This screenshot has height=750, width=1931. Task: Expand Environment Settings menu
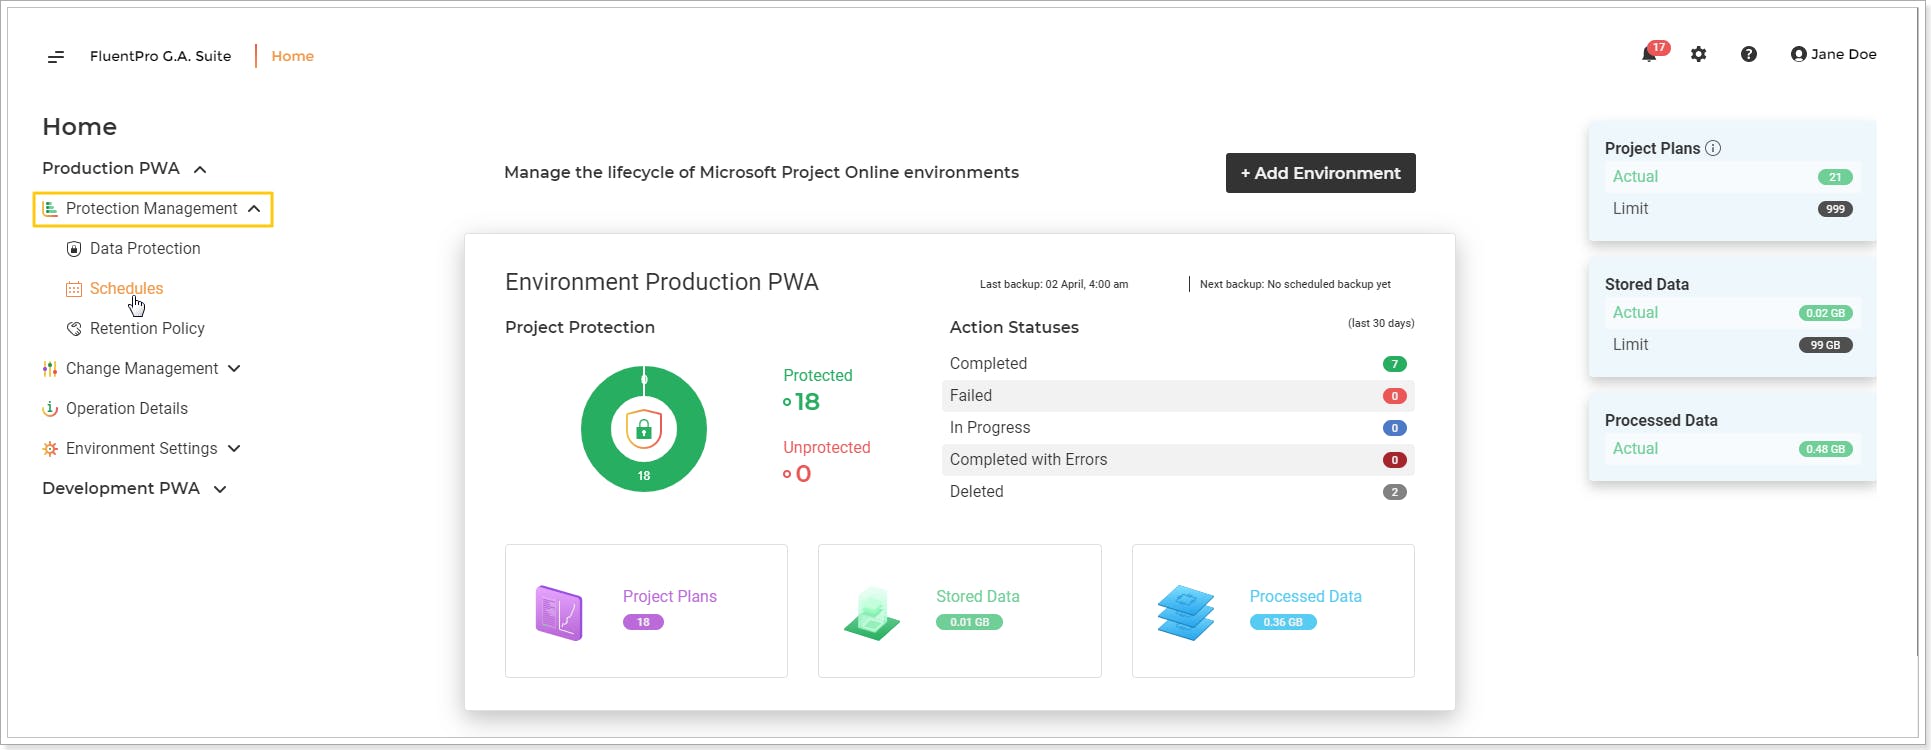[234, 449]
